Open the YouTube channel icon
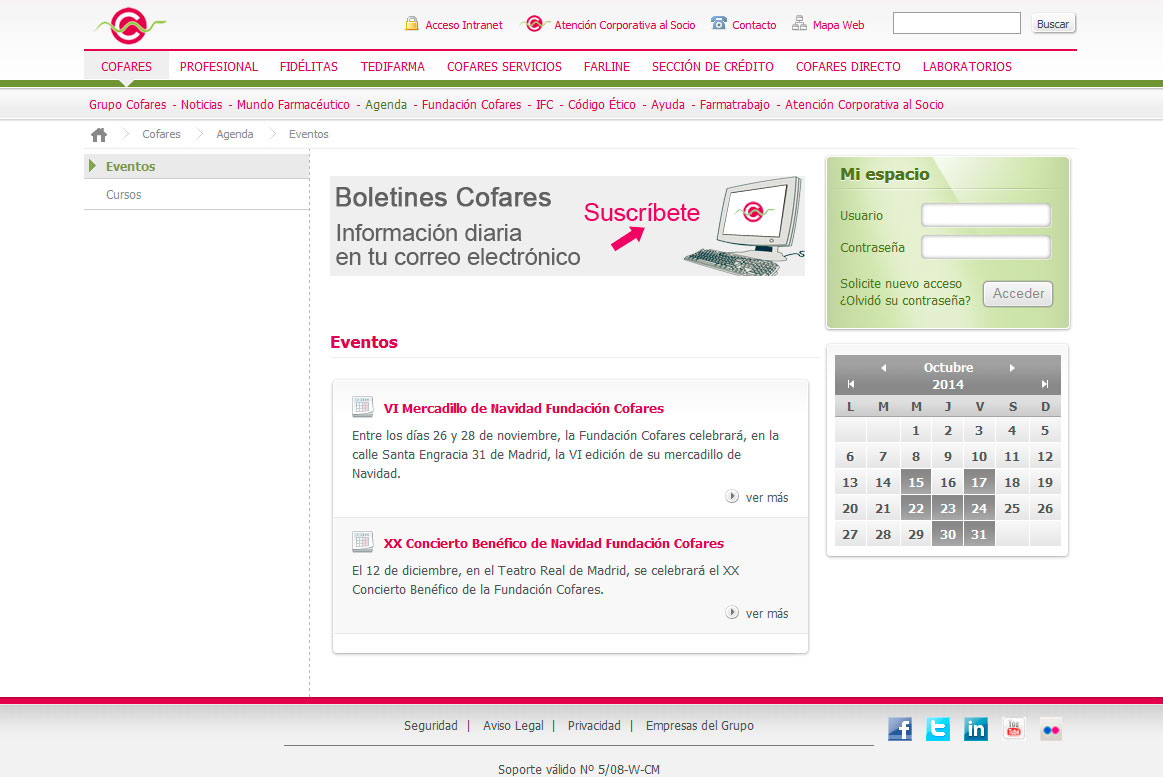 (1013, 729)
